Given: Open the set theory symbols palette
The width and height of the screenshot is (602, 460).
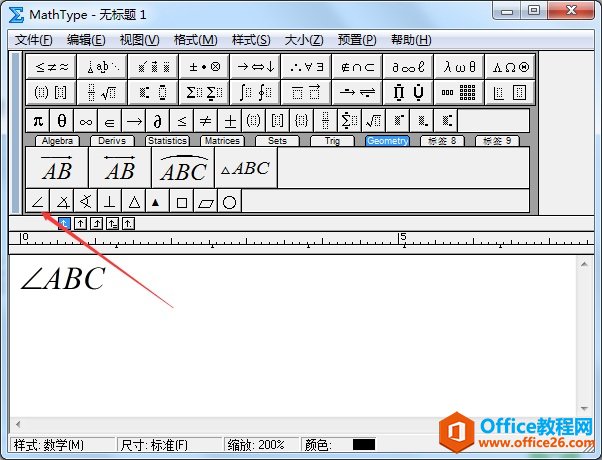Looking at the screenshot, I should 357,67.
